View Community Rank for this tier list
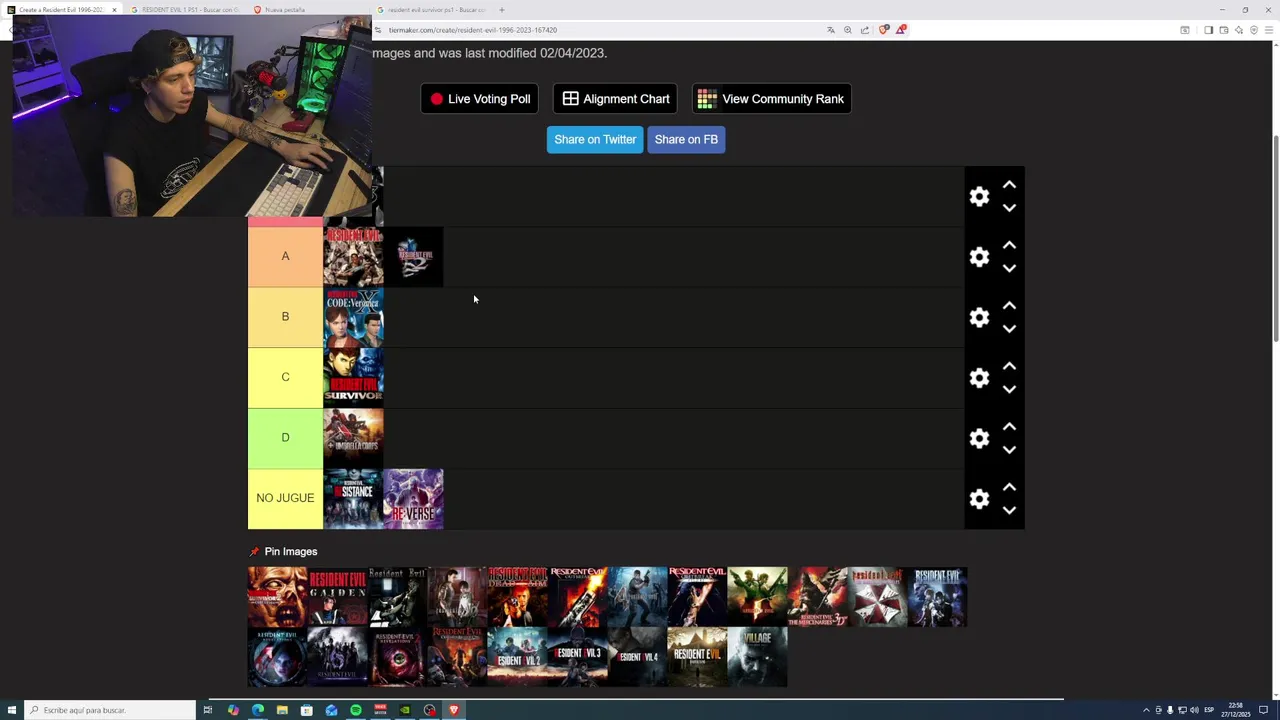 771,99
